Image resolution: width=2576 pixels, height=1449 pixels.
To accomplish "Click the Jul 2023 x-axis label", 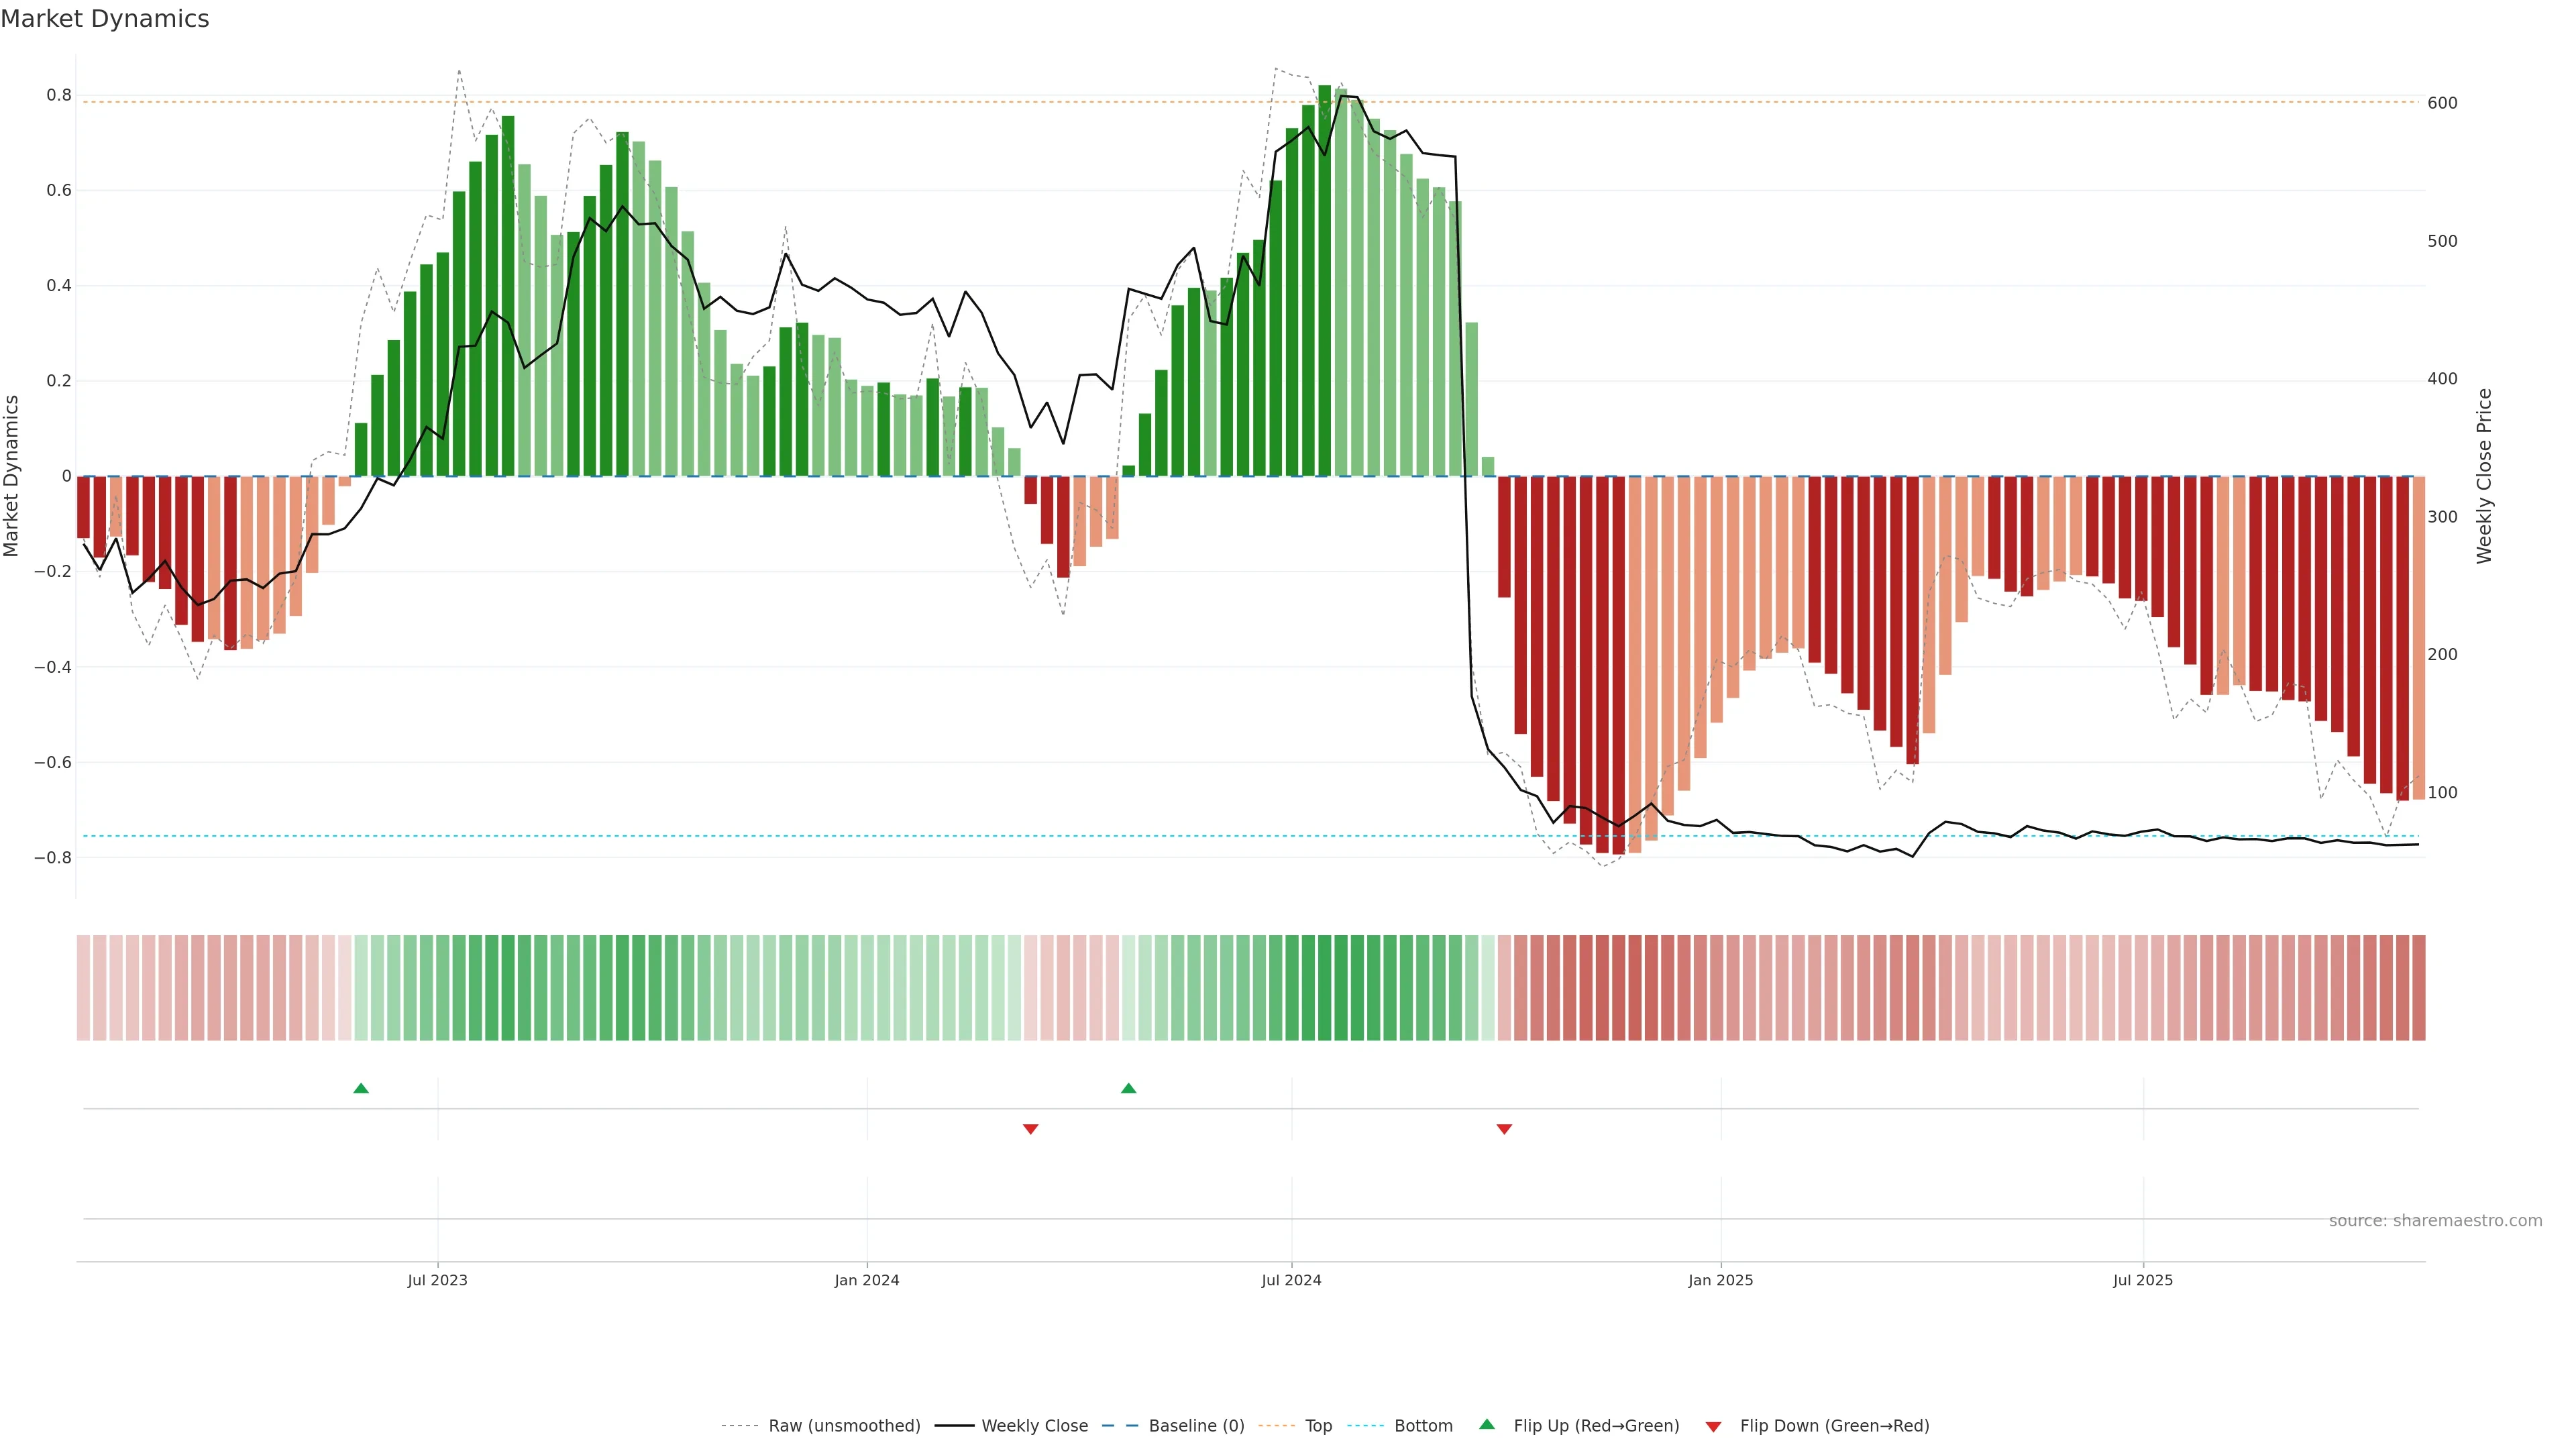I will tap(437, 1280).
